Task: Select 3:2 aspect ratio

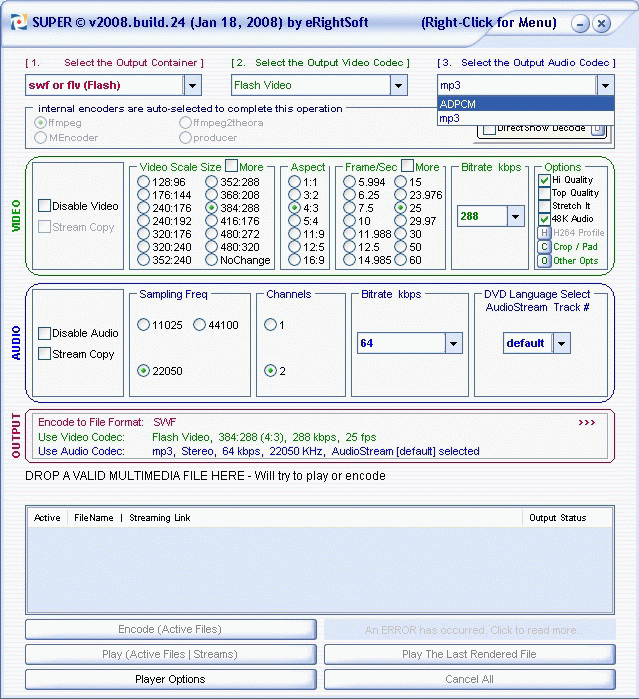Action: click(x=294, y=195)
